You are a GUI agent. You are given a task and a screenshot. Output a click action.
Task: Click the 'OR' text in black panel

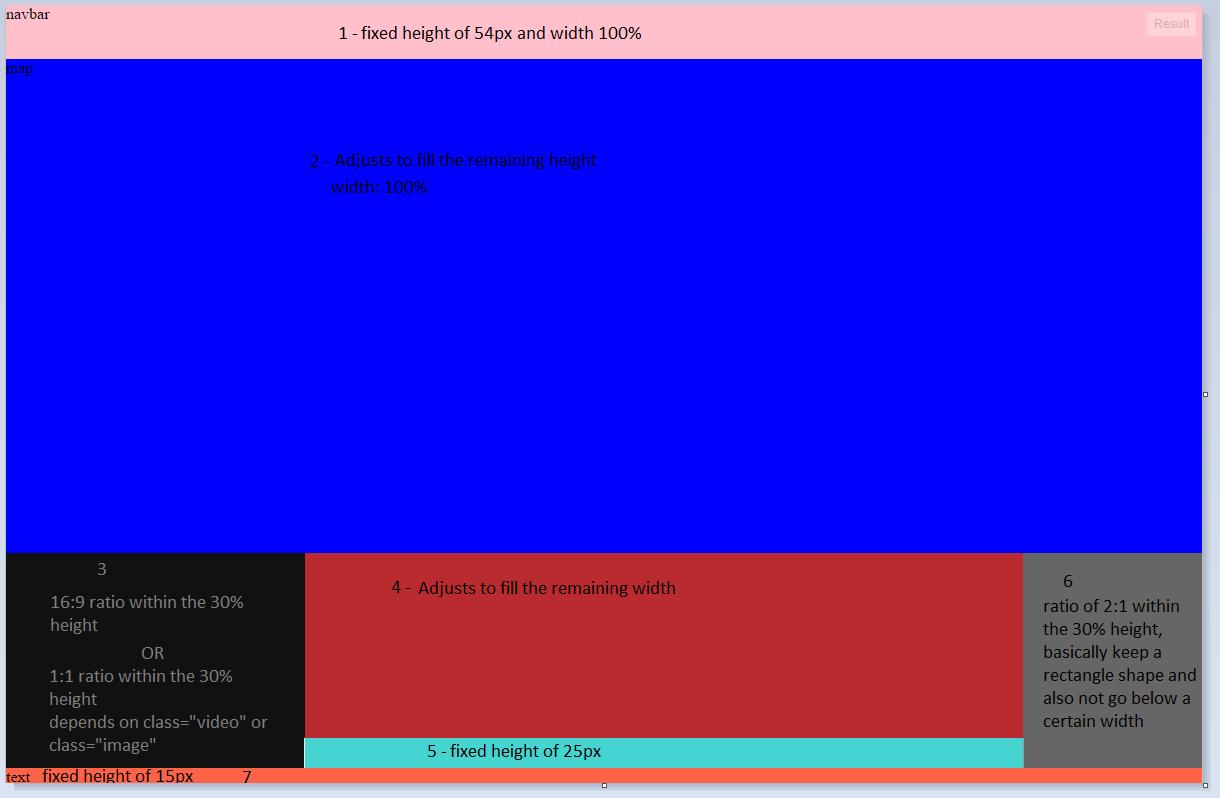pyautogui.click(x=152, y=653)
